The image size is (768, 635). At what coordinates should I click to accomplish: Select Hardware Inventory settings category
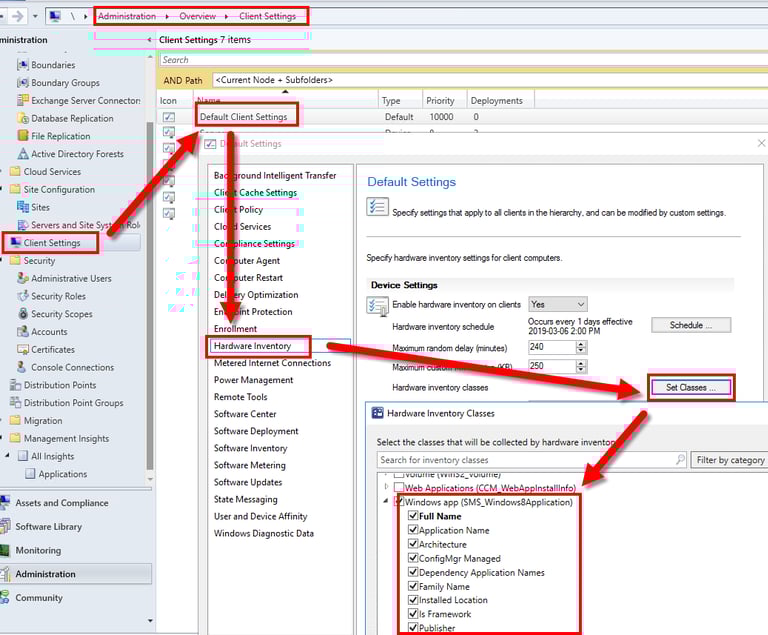tap(252, 346)
